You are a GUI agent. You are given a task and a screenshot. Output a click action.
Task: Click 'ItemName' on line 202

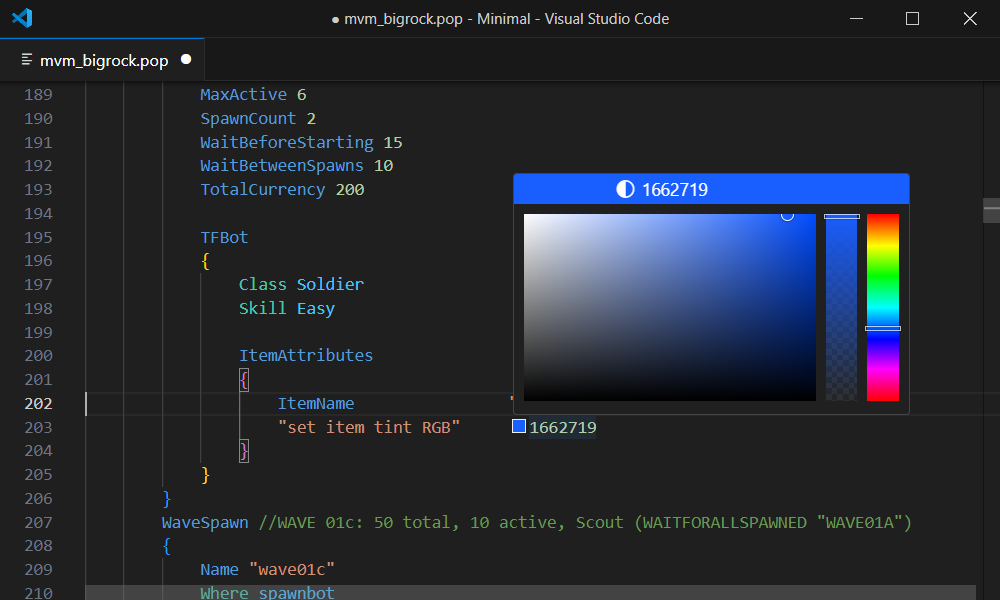point(316,404)
